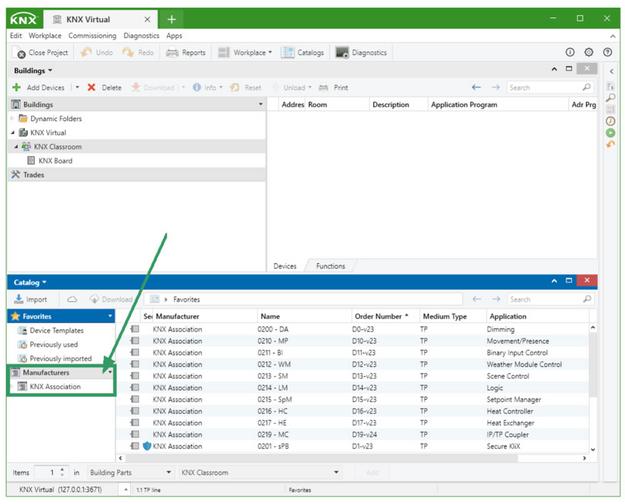The width and height of the screenshot is (625, 504).
Task: Open settings gear icon at top right
Action: tap(588, 52)
